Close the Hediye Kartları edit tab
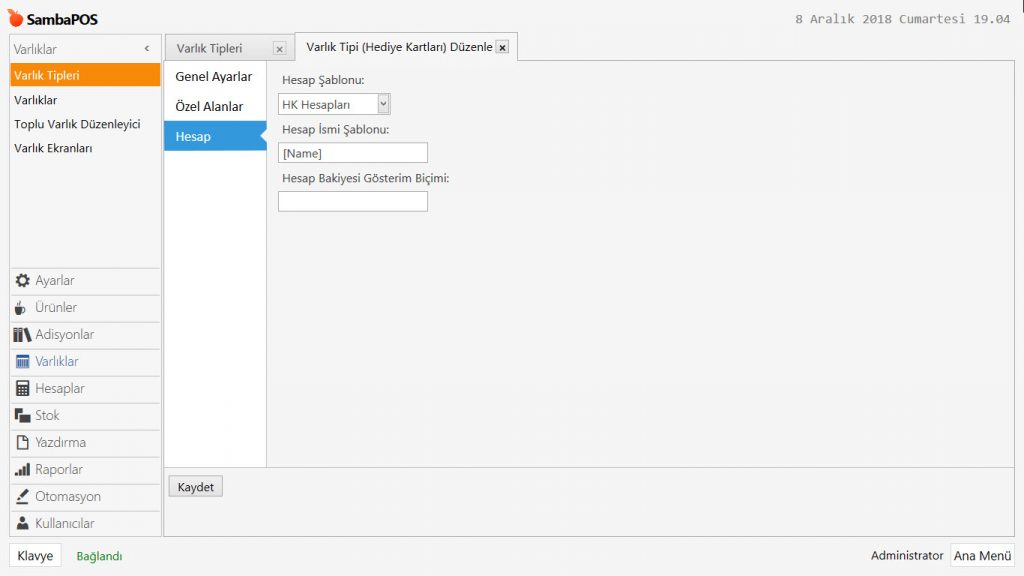This screenshot has width=1024, height=576. [502, 47]
